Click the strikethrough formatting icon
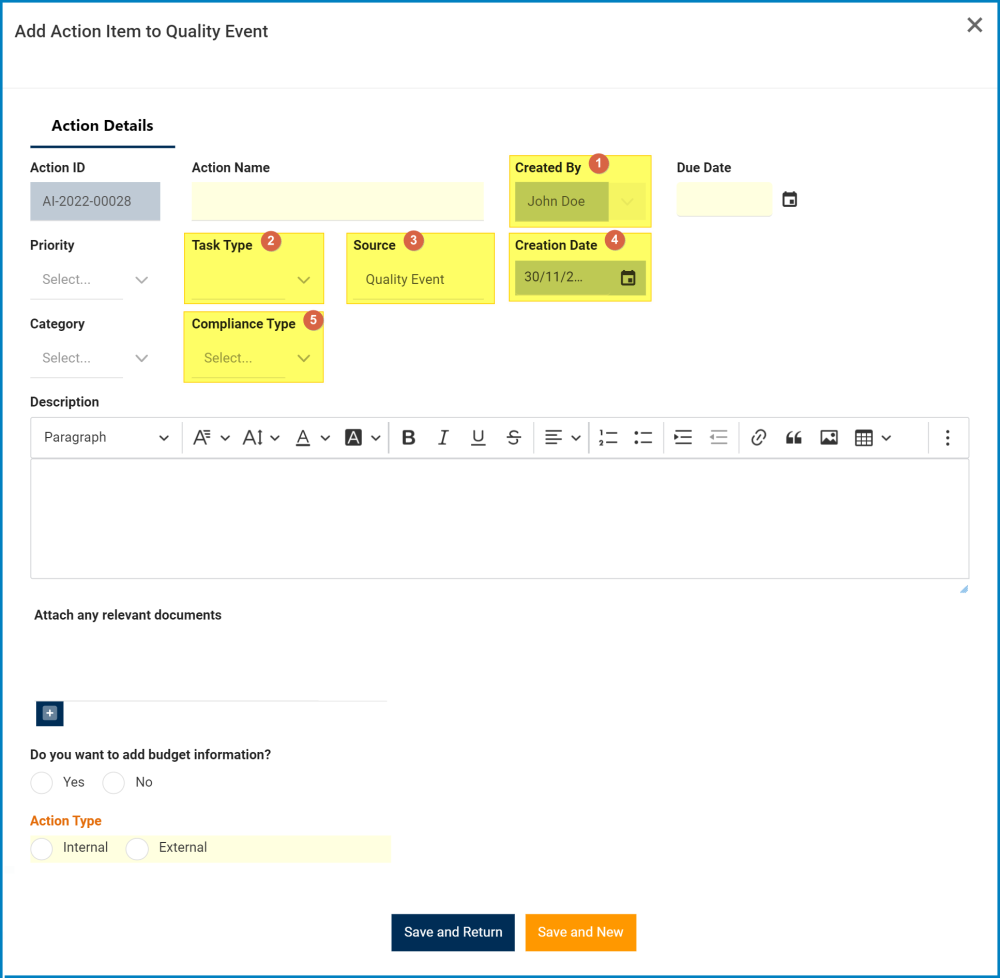The width and height of the screenshot is (1000, 978). pos(513,438)
